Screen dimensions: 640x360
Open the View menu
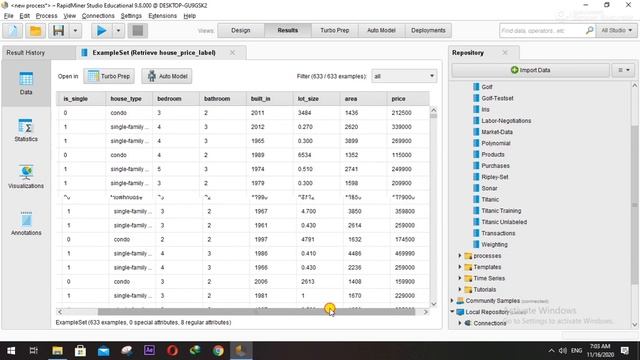[69, 16]
